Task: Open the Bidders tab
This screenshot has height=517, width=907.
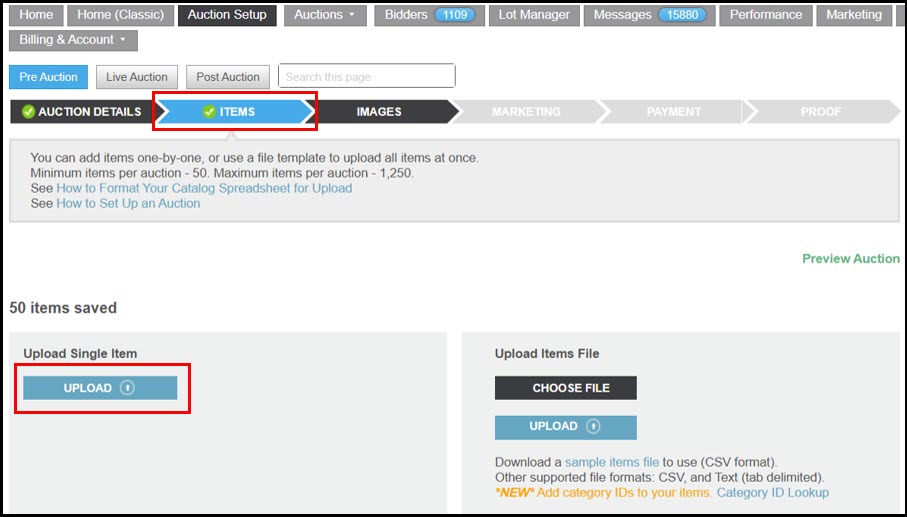Action: 429,15
